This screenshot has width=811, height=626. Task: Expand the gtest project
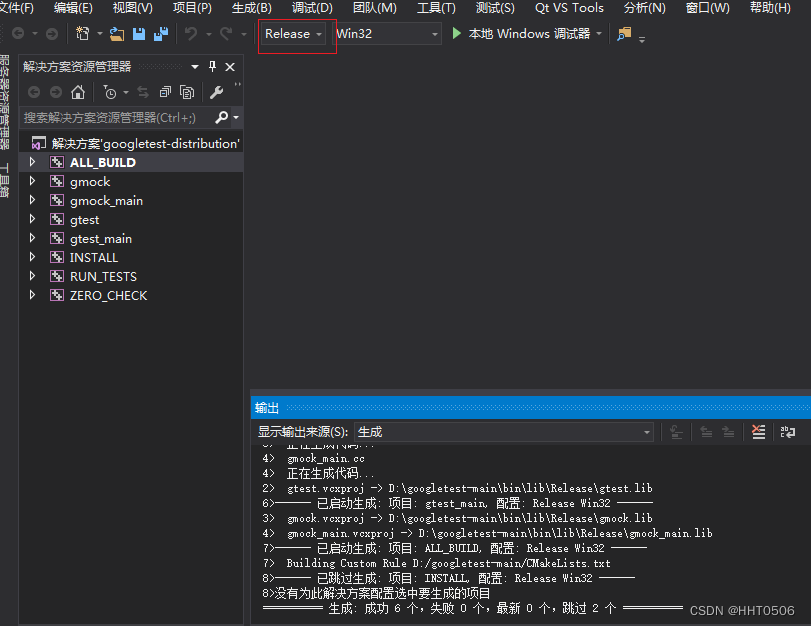(x=32, y=219)
